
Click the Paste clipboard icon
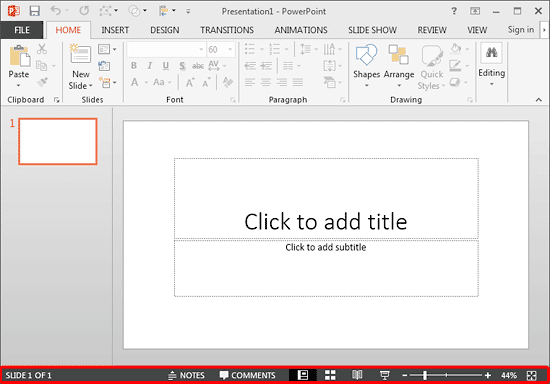[19, 56]
